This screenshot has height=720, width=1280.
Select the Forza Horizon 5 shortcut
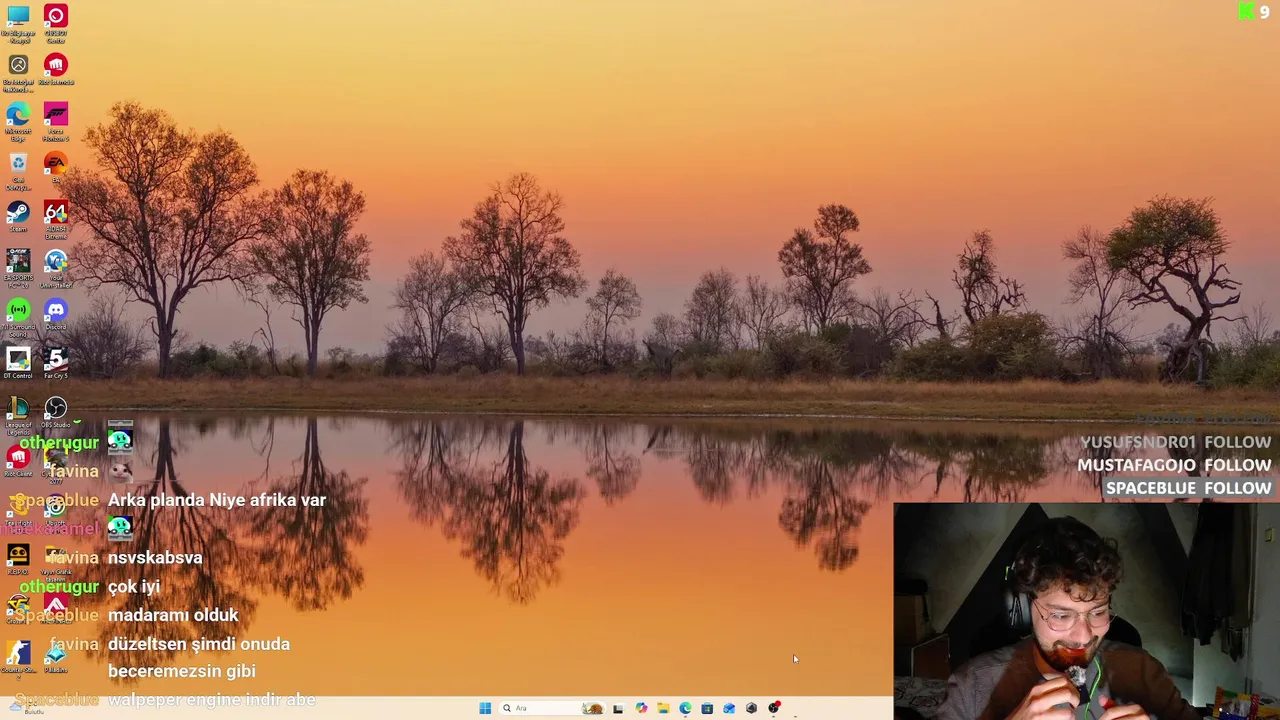click(x=55, y=121)
